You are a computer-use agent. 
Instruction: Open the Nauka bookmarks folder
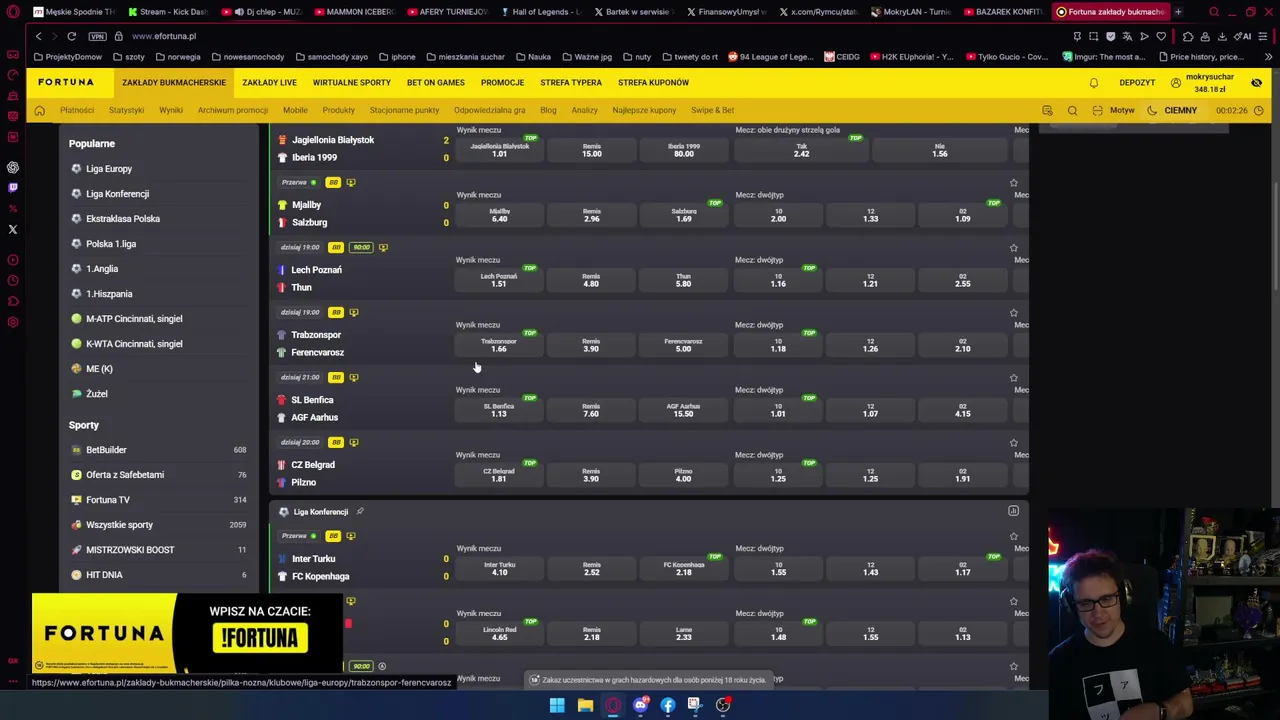coord(533,57)
